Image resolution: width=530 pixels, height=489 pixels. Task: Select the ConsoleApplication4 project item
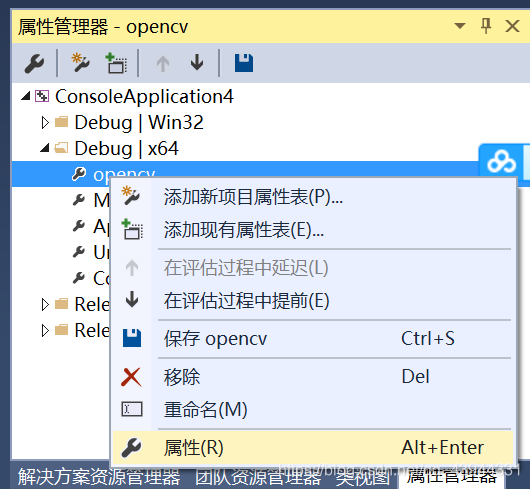(x=144, y=97)
